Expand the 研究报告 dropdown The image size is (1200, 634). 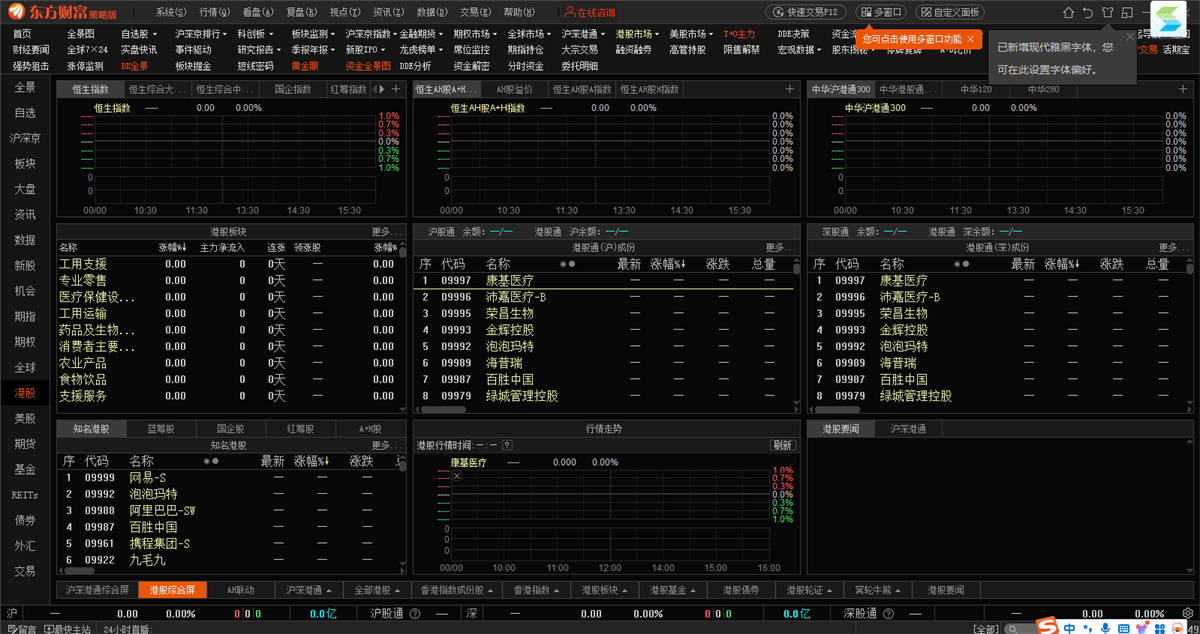pyautogui.click(x=260, y=49)
